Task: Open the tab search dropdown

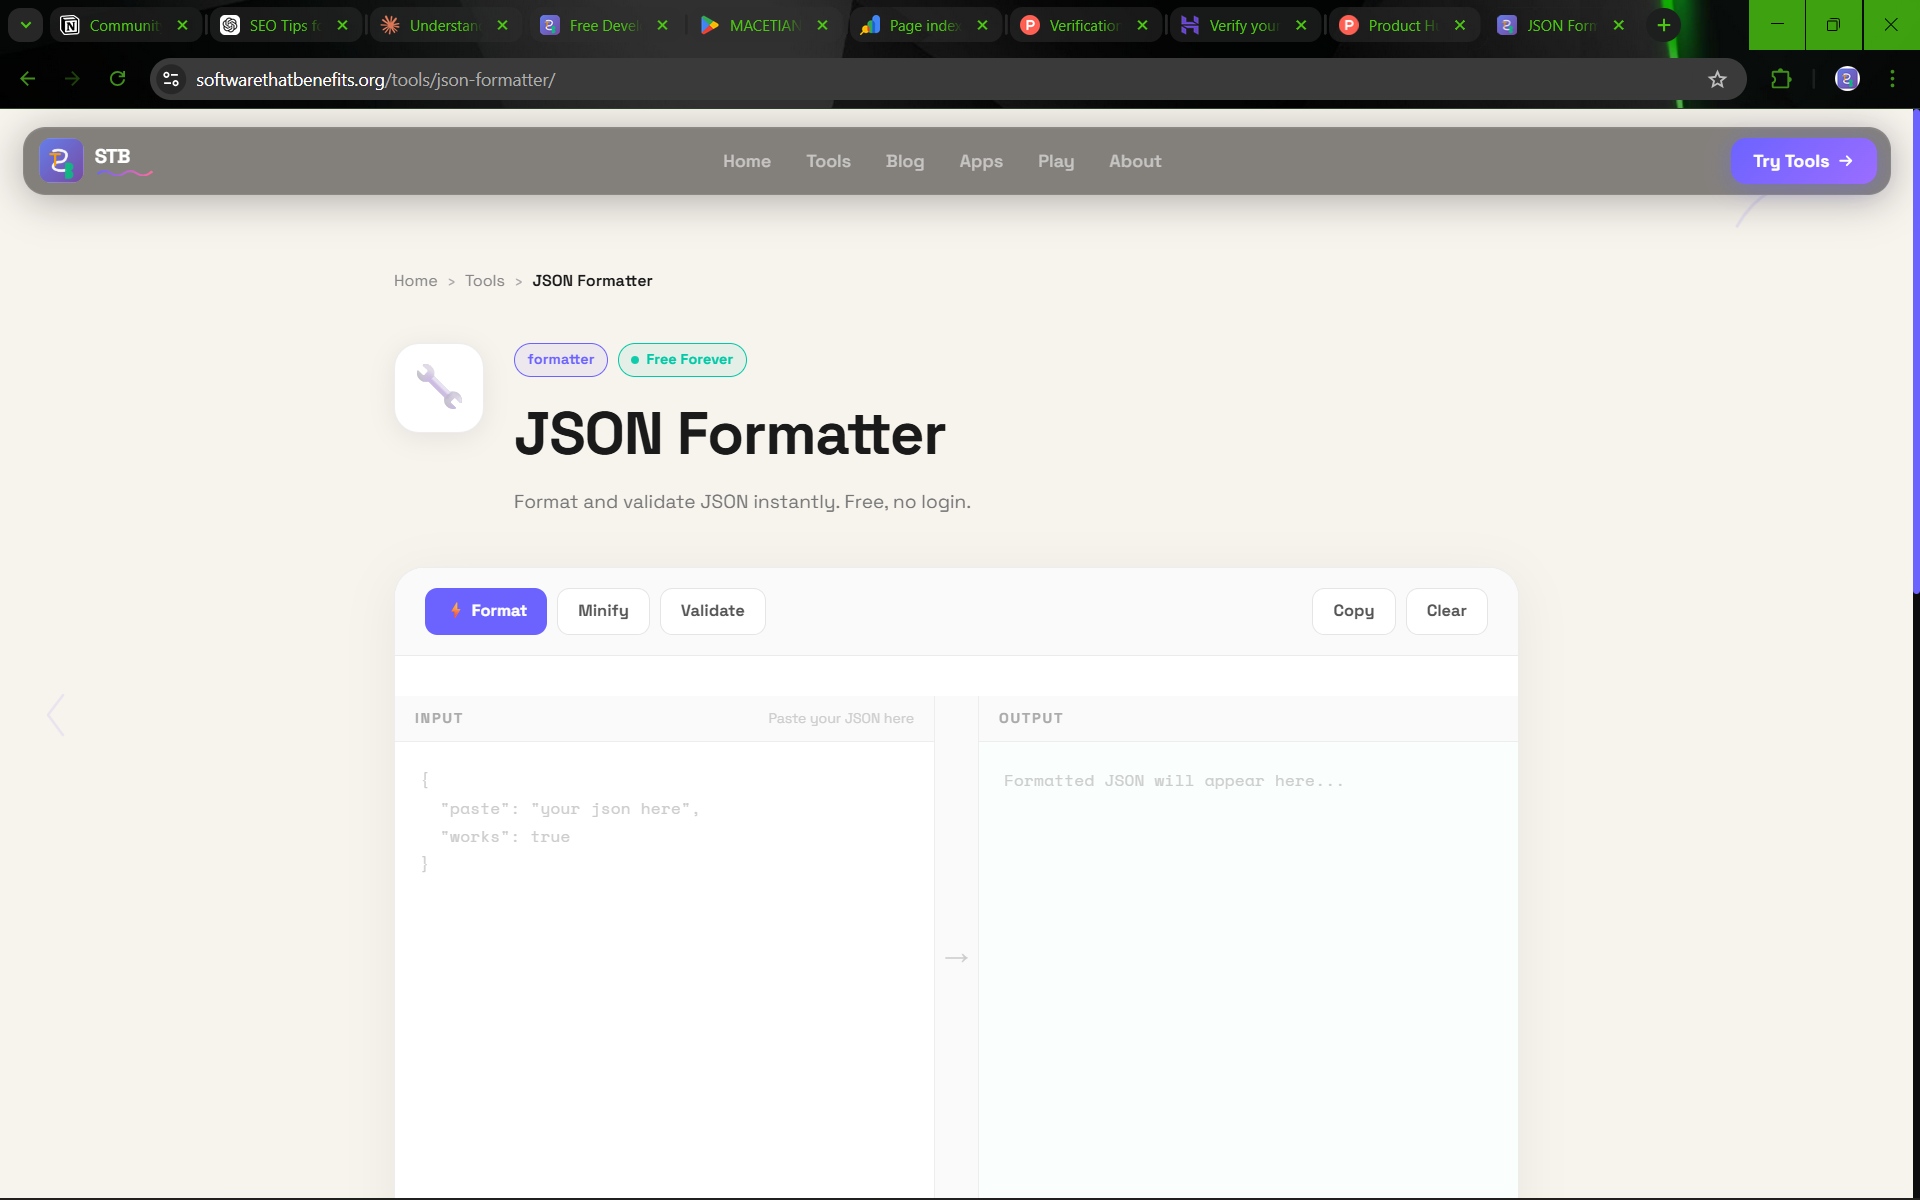Action: pos(25,24)
